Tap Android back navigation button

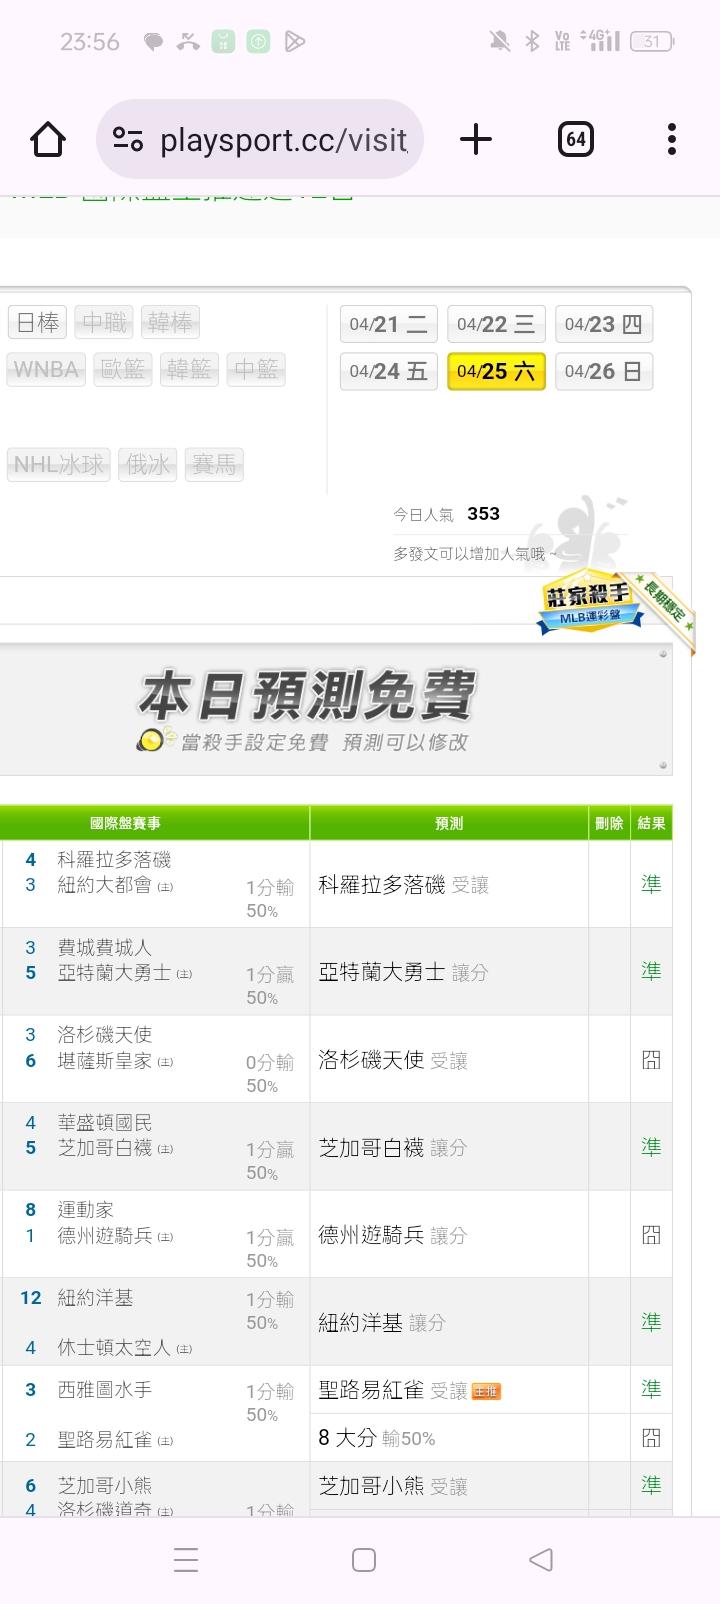pos(541,1559)
